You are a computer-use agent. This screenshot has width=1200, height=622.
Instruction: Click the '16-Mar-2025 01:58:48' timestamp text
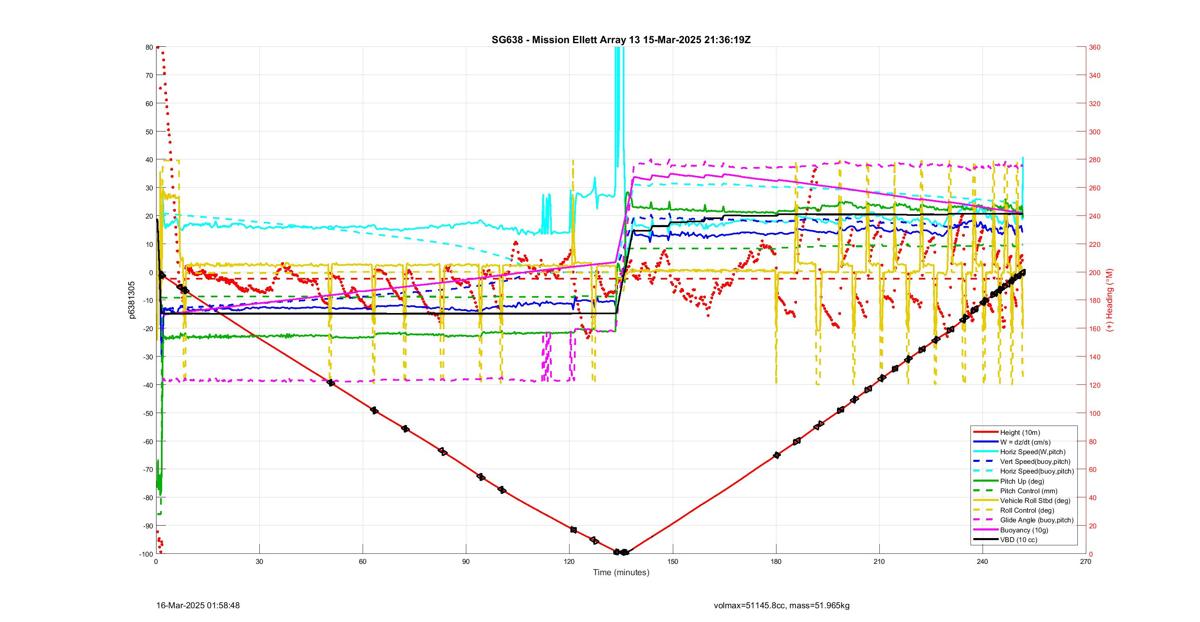point(198,605)
